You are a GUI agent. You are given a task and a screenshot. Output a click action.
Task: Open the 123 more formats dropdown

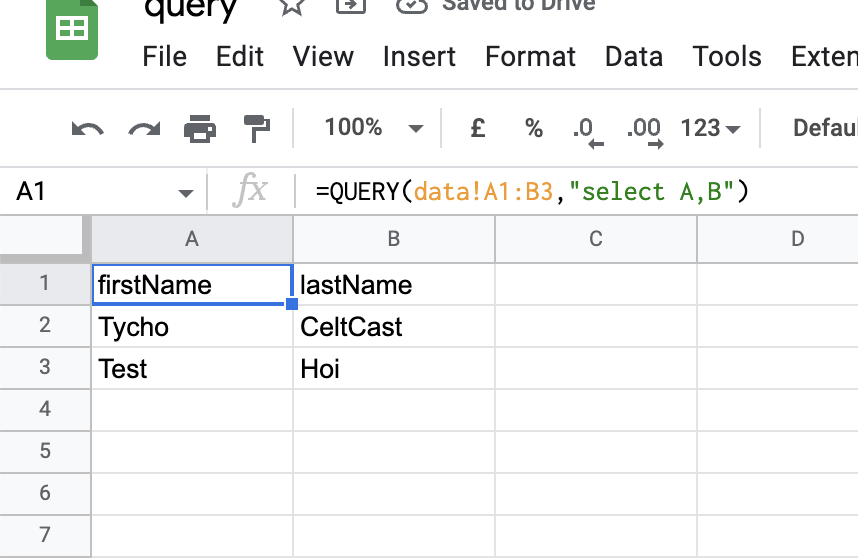(710, 129)
